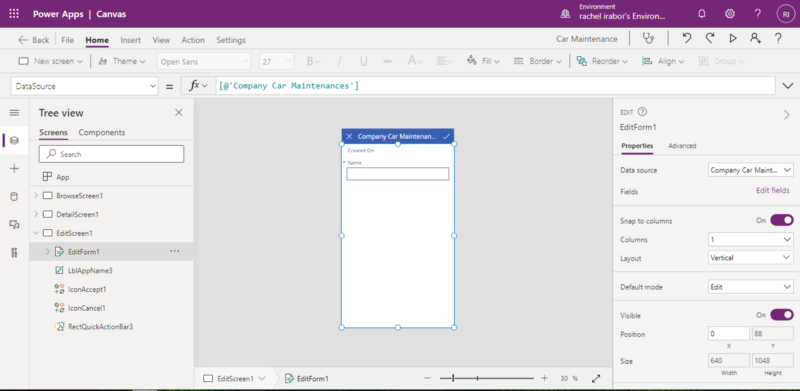The image size is (800, 391).
Task: Expand the DetailScreen1 node
Action: [36, 214]
